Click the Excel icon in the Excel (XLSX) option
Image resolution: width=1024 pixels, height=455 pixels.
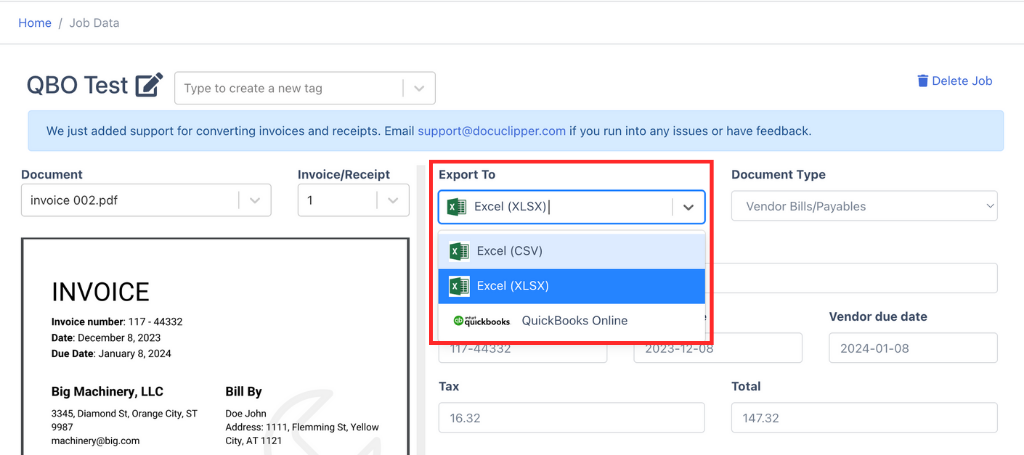(460, 286)
